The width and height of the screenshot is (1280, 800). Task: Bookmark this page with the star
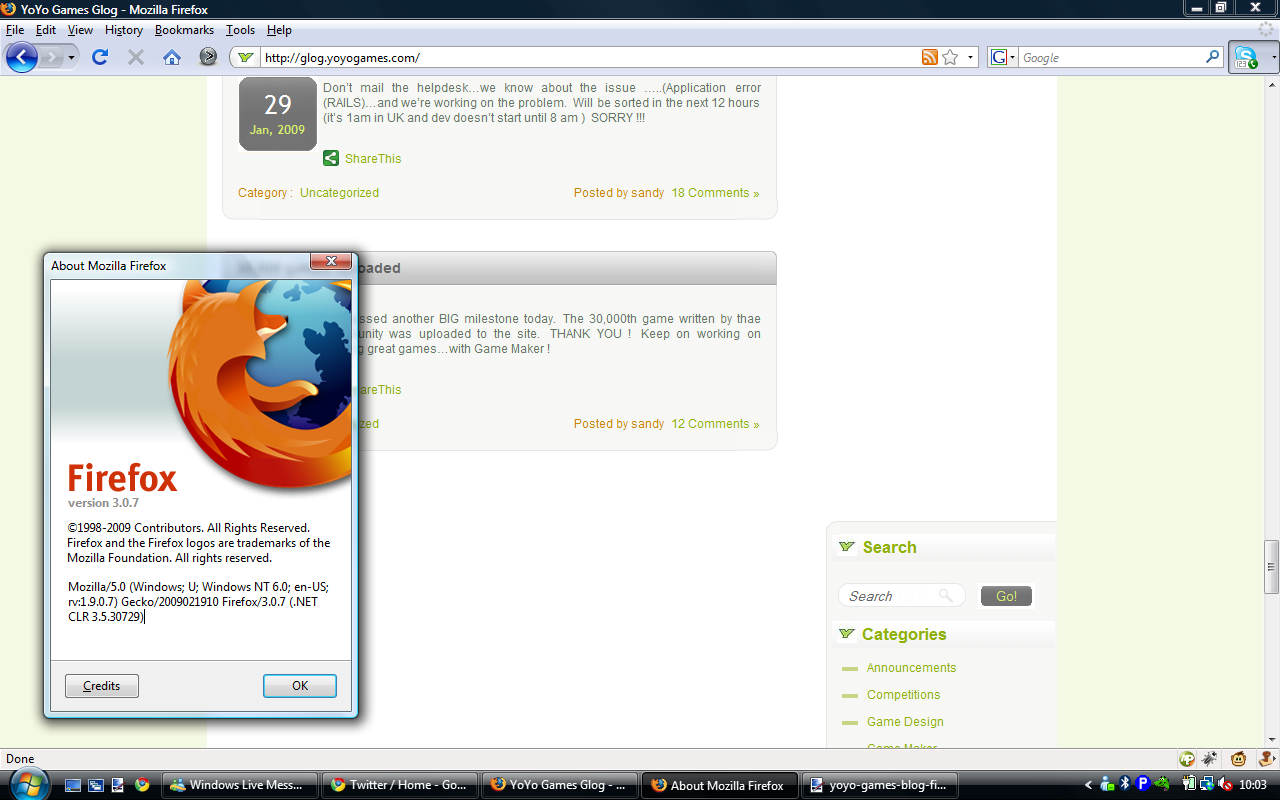tap(949, 58)
